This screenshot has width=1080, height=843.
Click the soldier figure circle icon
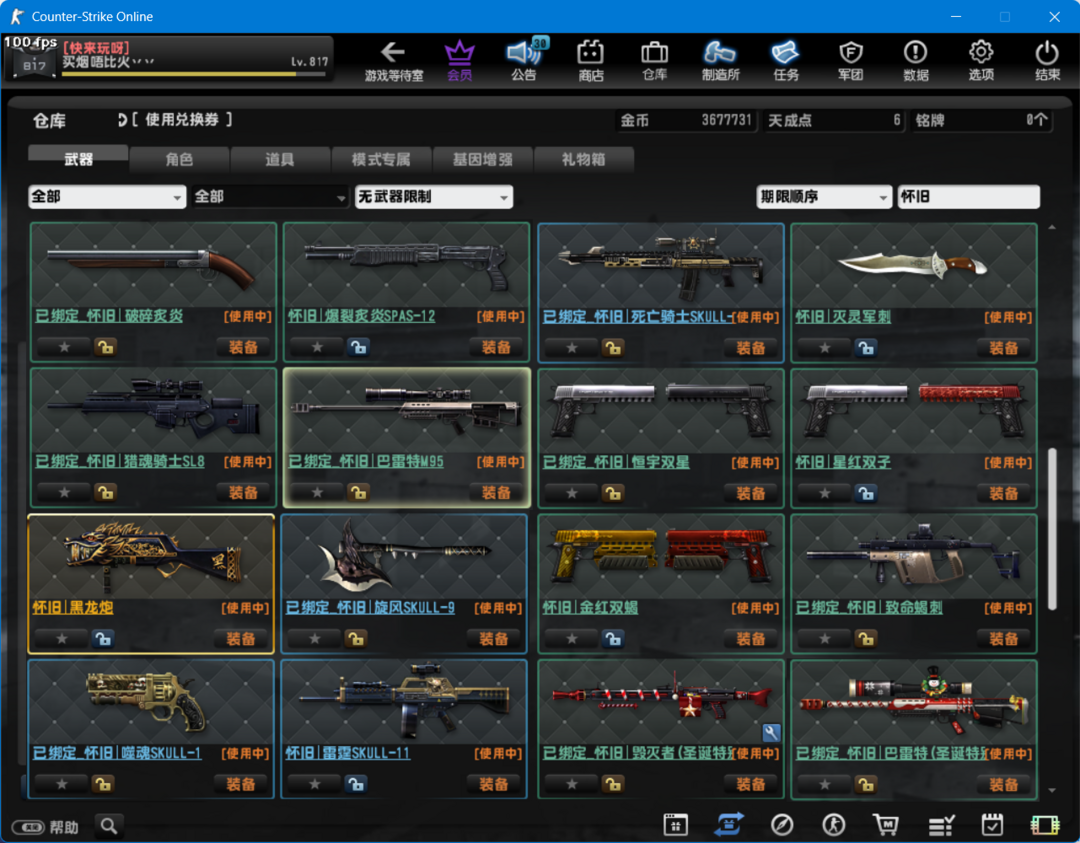[x=834, y=824]
